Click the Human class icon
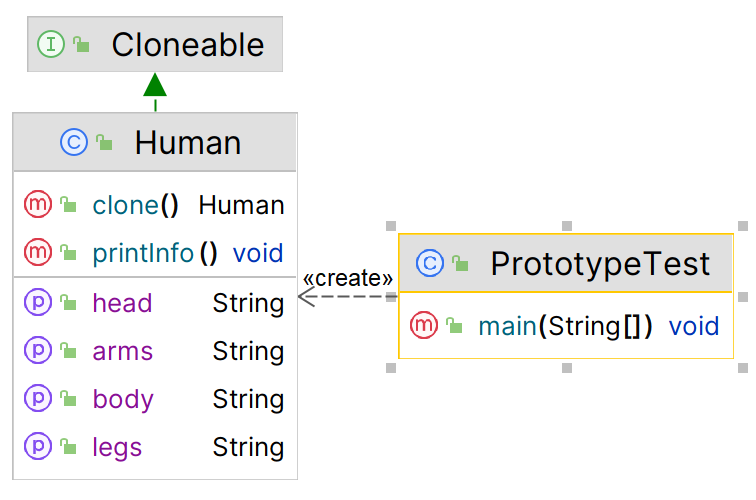The image size is (756, 500). (x=73, y=142)
